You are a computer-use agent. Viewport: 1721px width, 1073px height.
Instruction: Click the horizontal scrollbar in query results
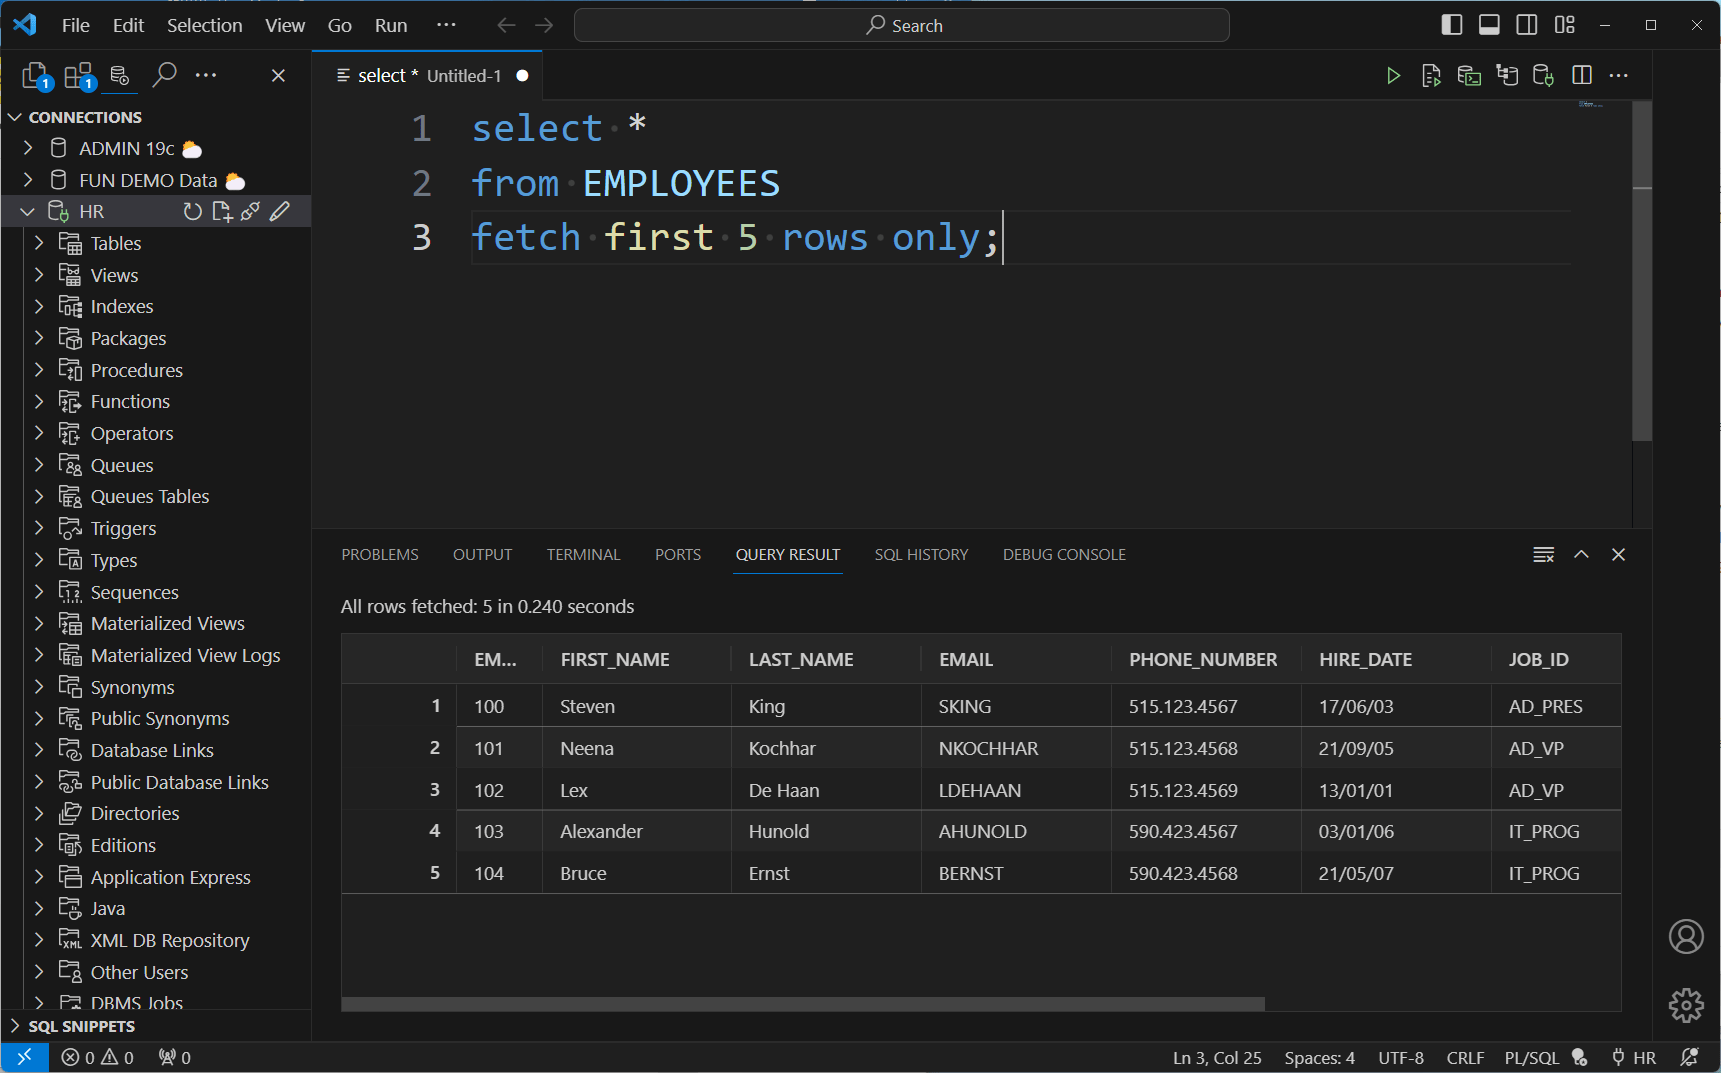803,1004
